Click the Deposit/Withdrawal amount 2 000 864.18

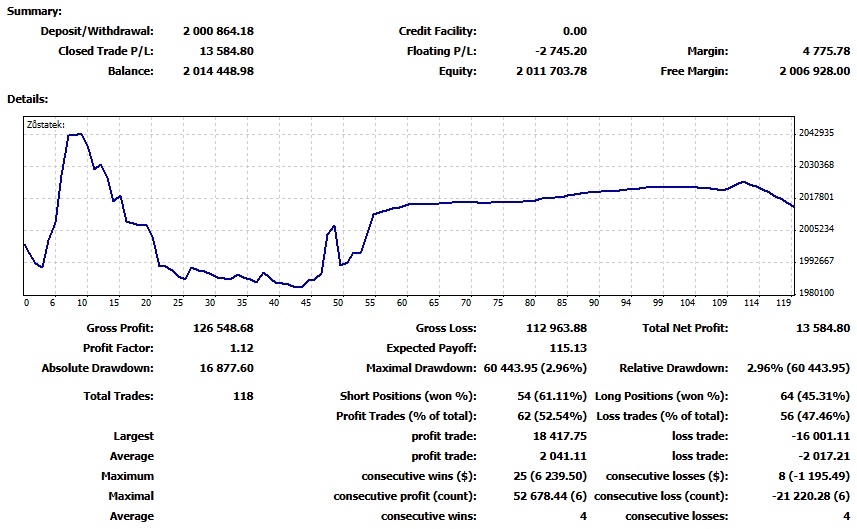pyautogui.click(x=218, y=31)
